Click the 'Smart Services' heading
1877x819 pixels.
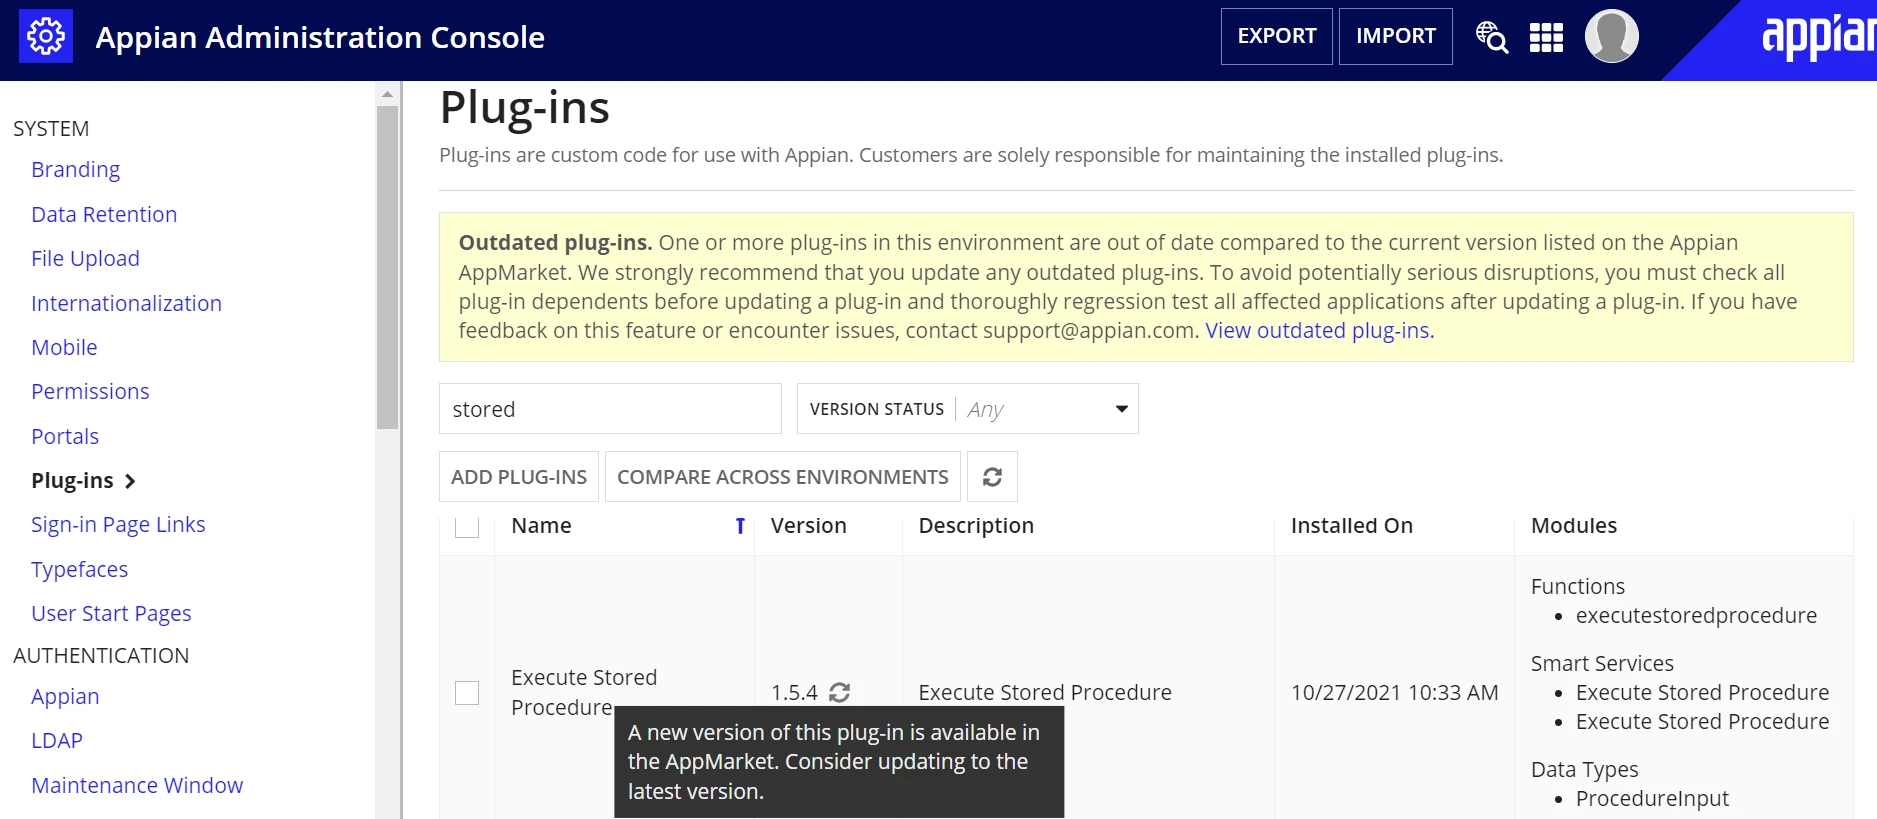pyautogui.click(x=1602, y=664)
